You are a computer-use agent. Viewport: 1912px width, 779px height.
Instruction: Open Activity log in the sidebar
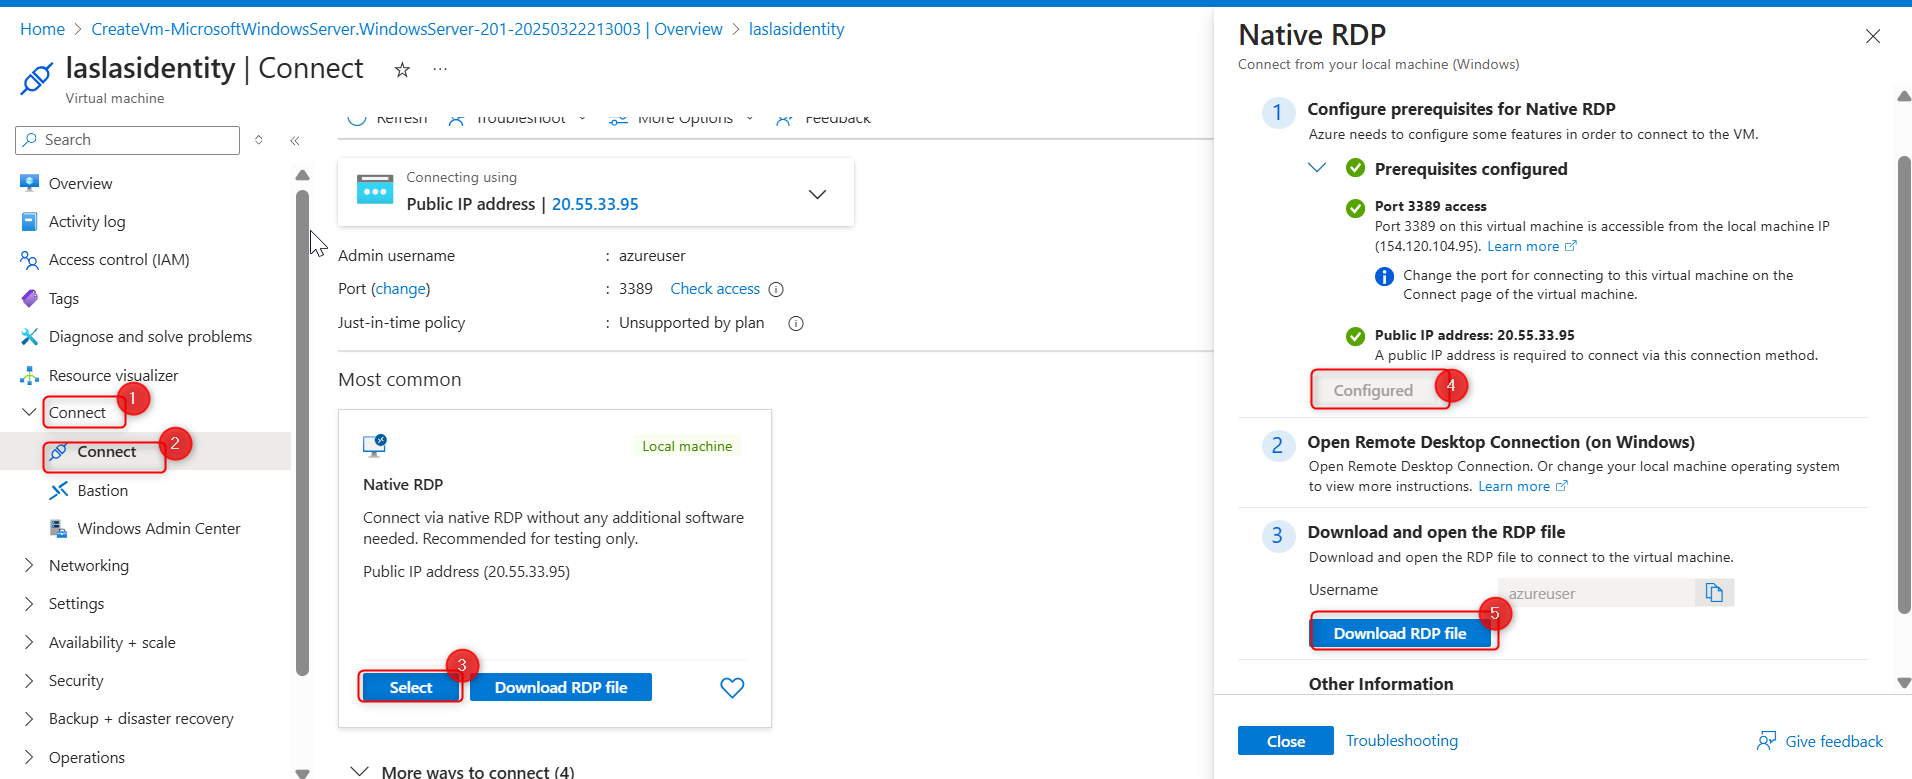click(87, 222)
